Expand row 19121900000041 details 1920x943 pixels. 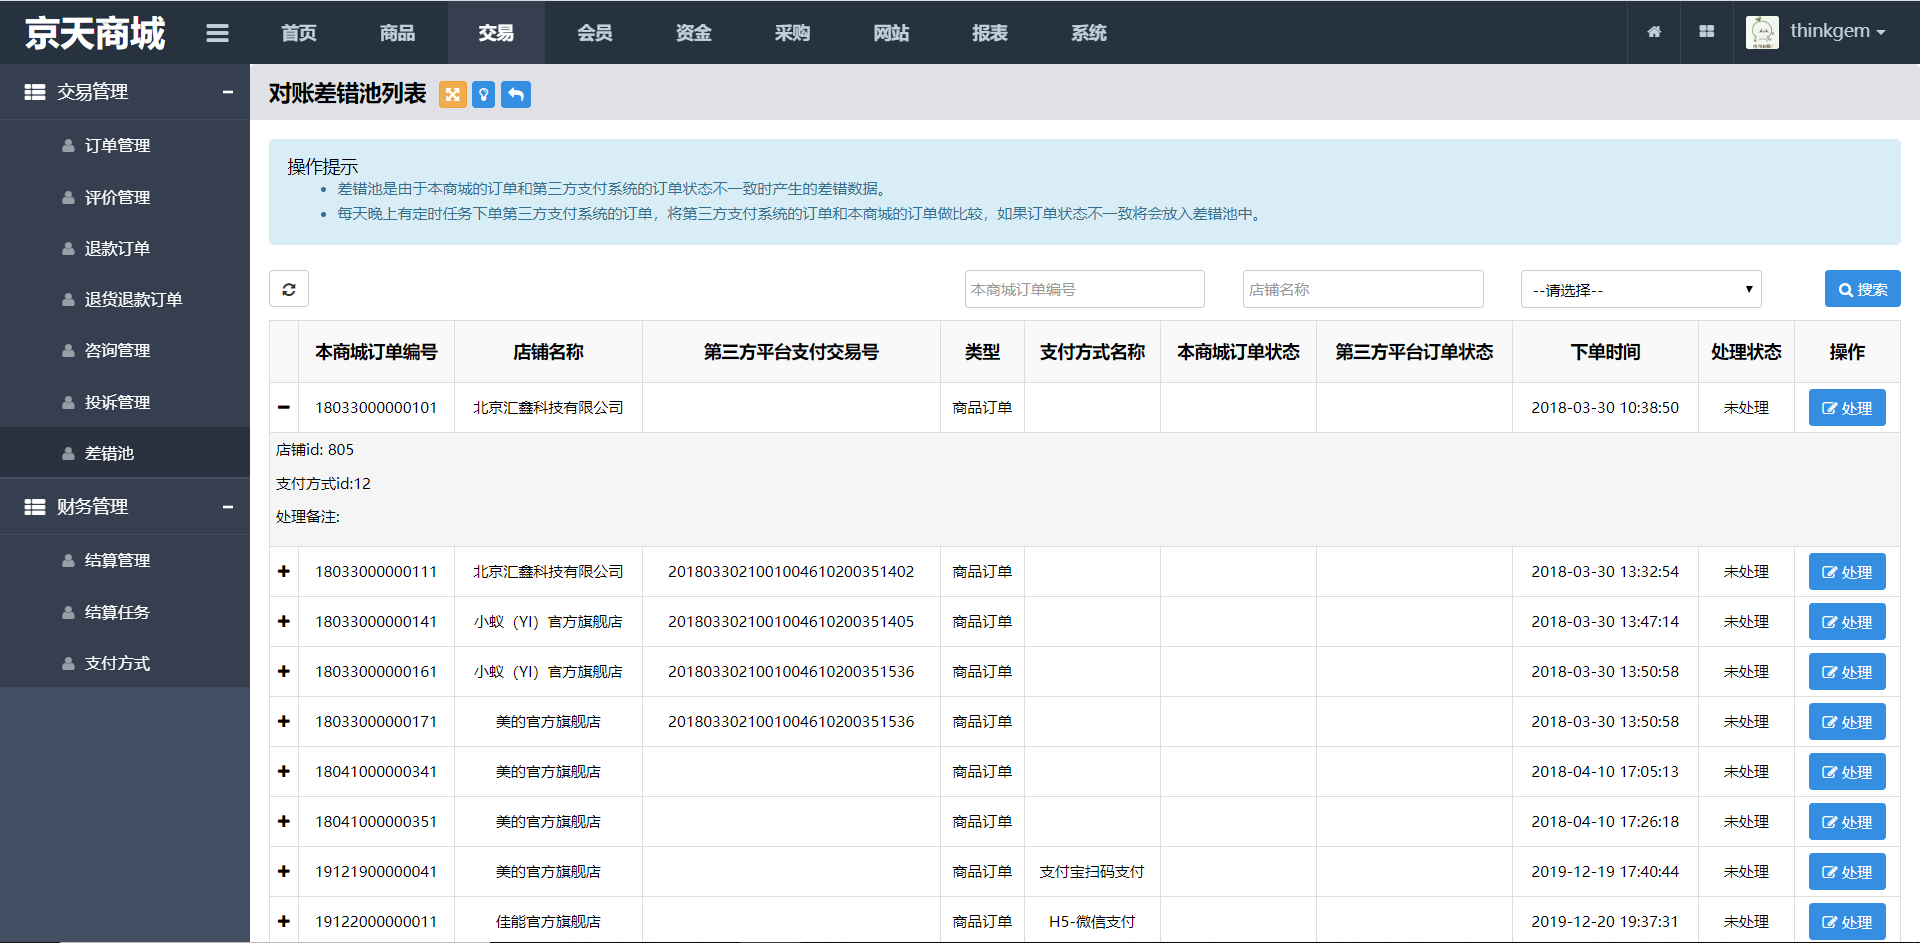click(x=284, y=871)
